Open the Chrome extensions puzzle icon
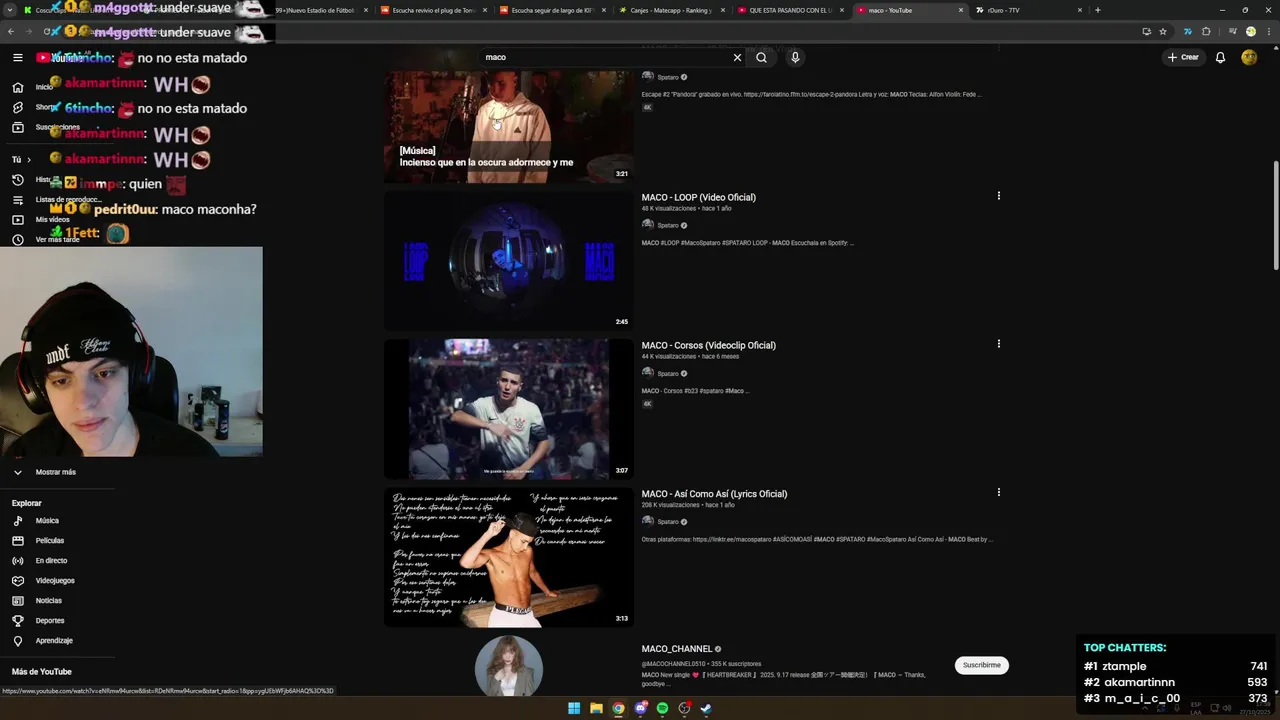The image size is (1280, 720). [1206, 31]
